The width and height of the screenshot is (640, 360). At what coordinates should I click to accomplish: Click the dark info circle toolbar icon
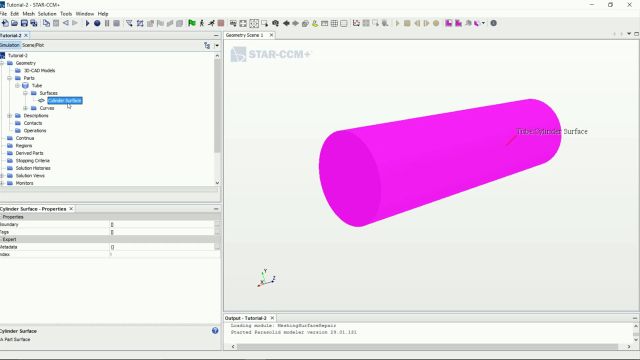(x=493, y=23)
